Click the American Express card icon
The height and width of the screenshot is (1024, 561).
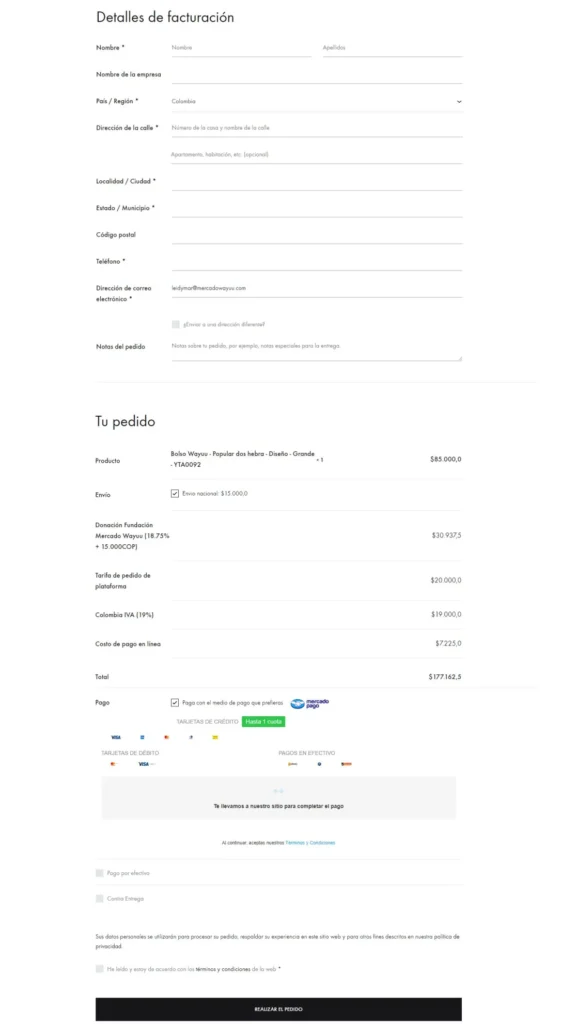tap(142, 737)
